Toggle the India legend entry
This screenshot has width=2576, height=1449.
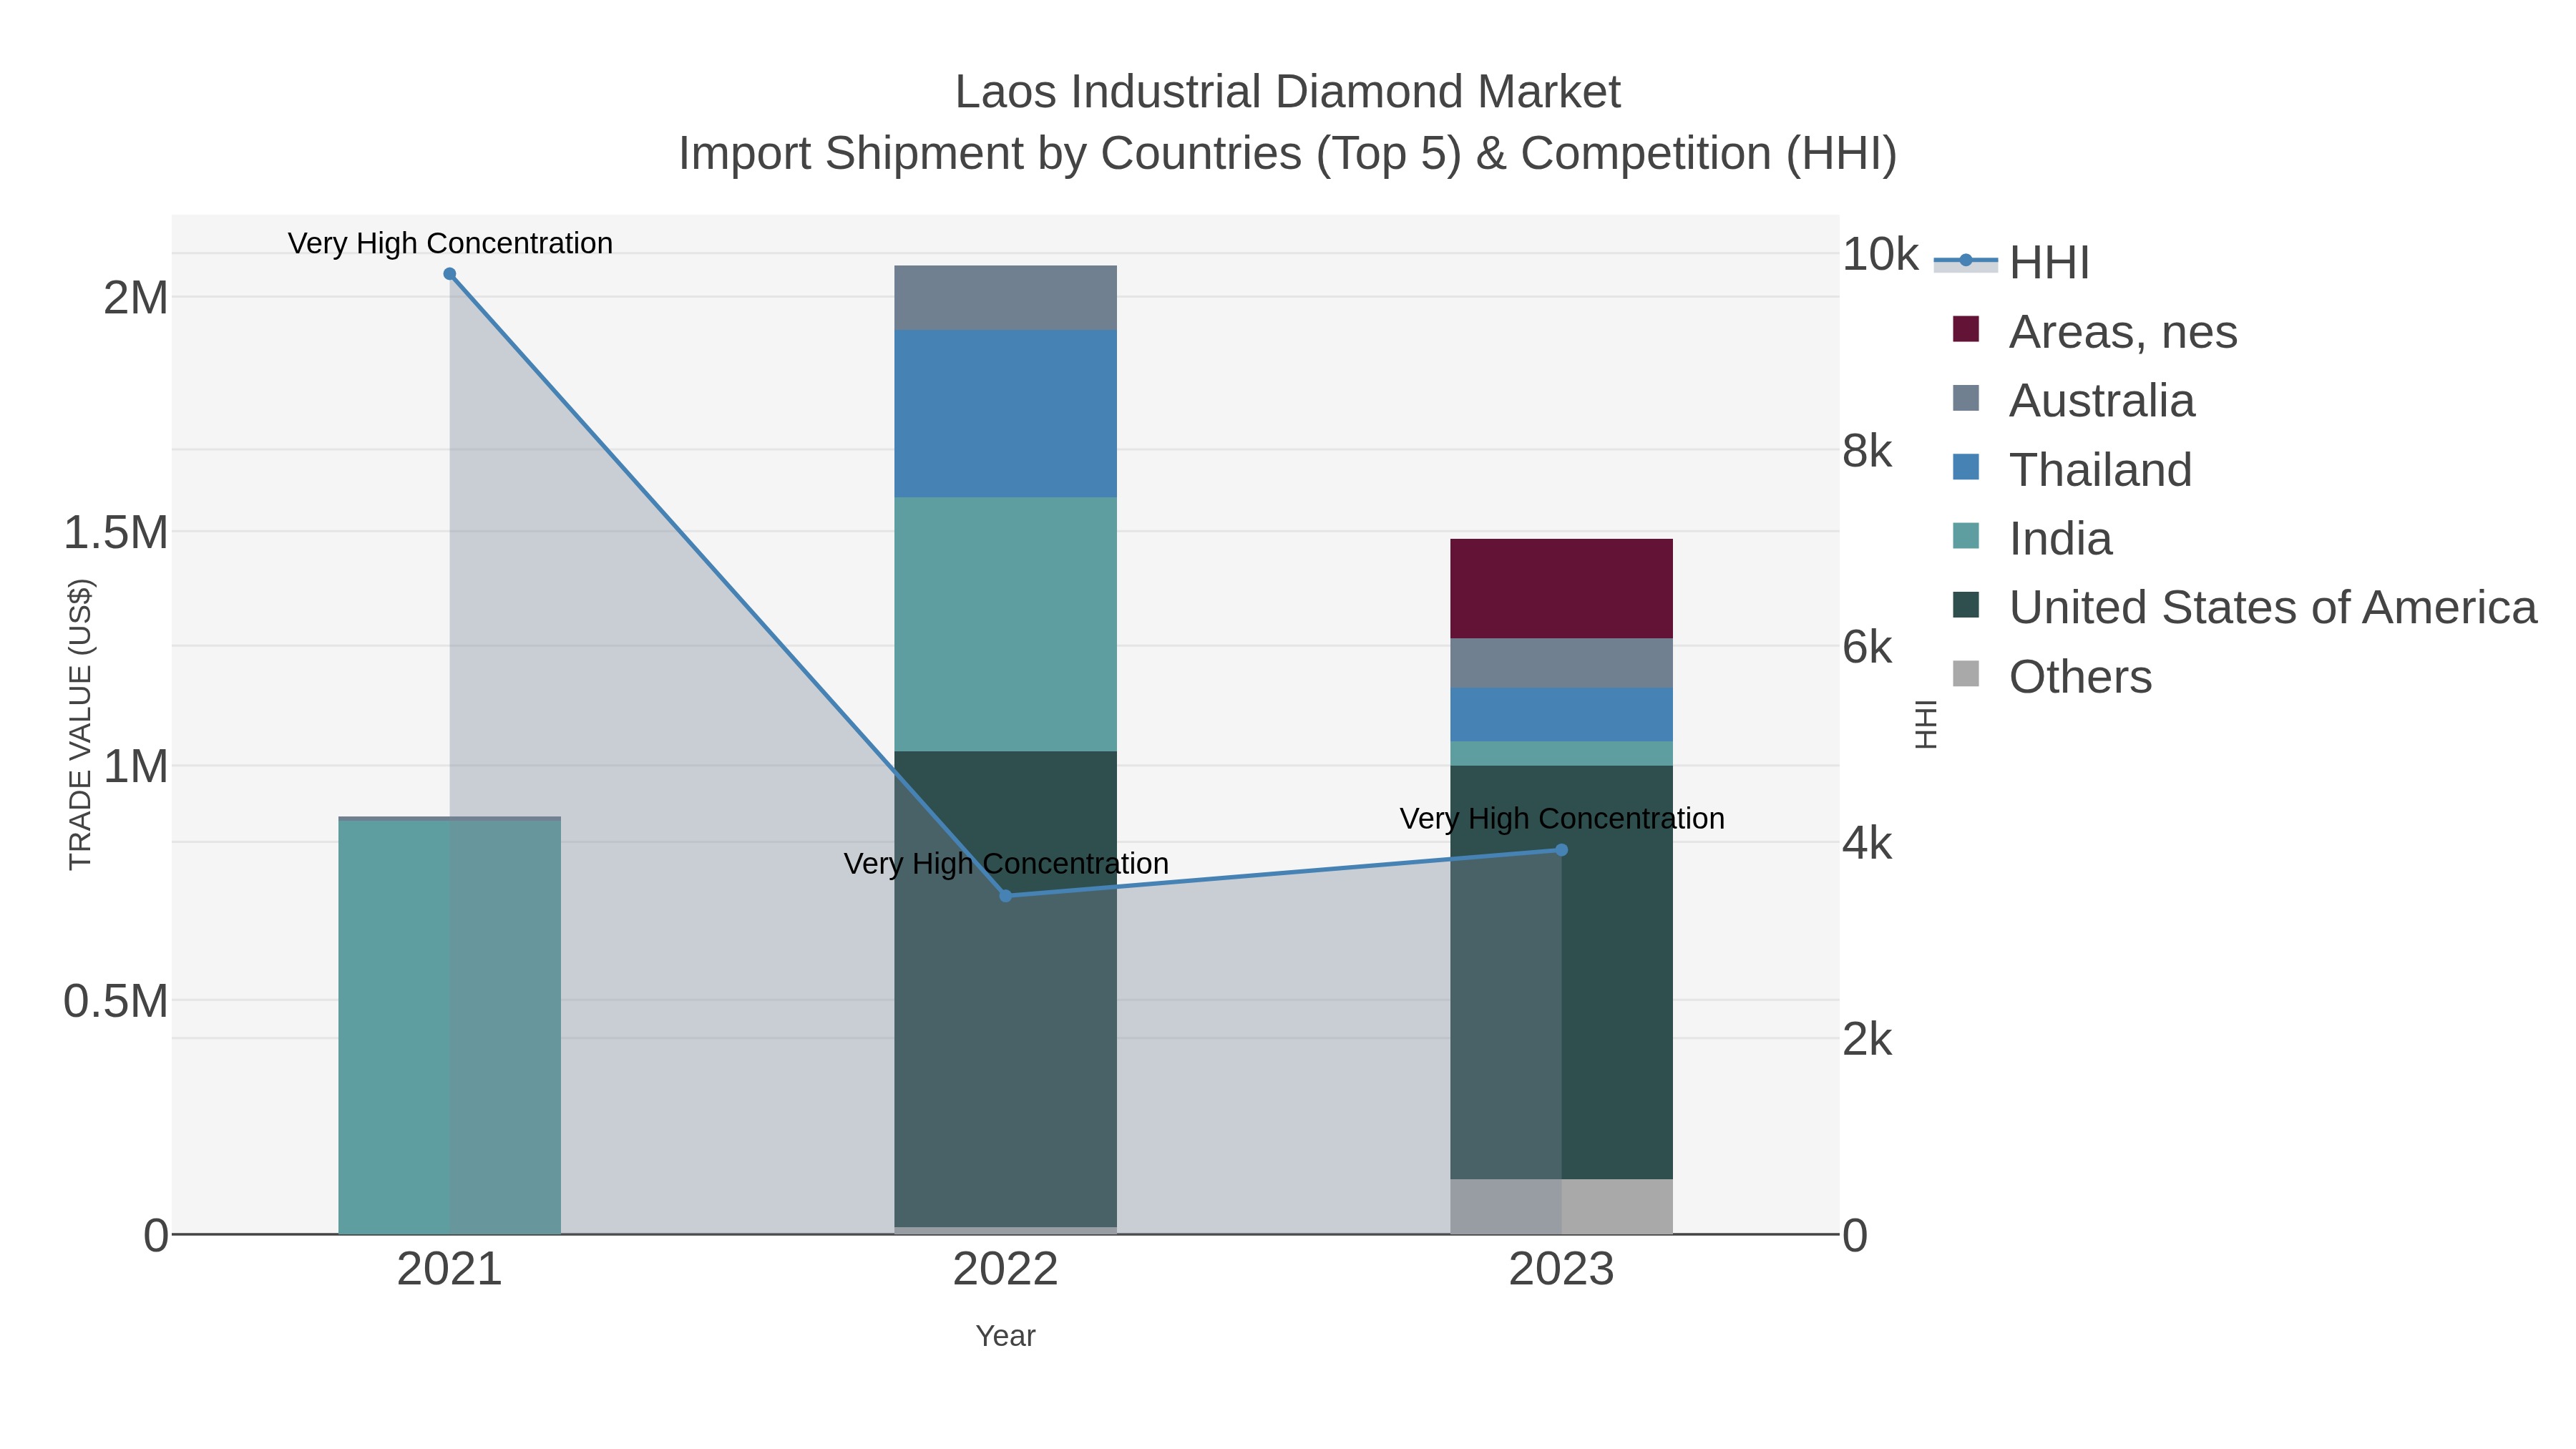pos(2032,538)
